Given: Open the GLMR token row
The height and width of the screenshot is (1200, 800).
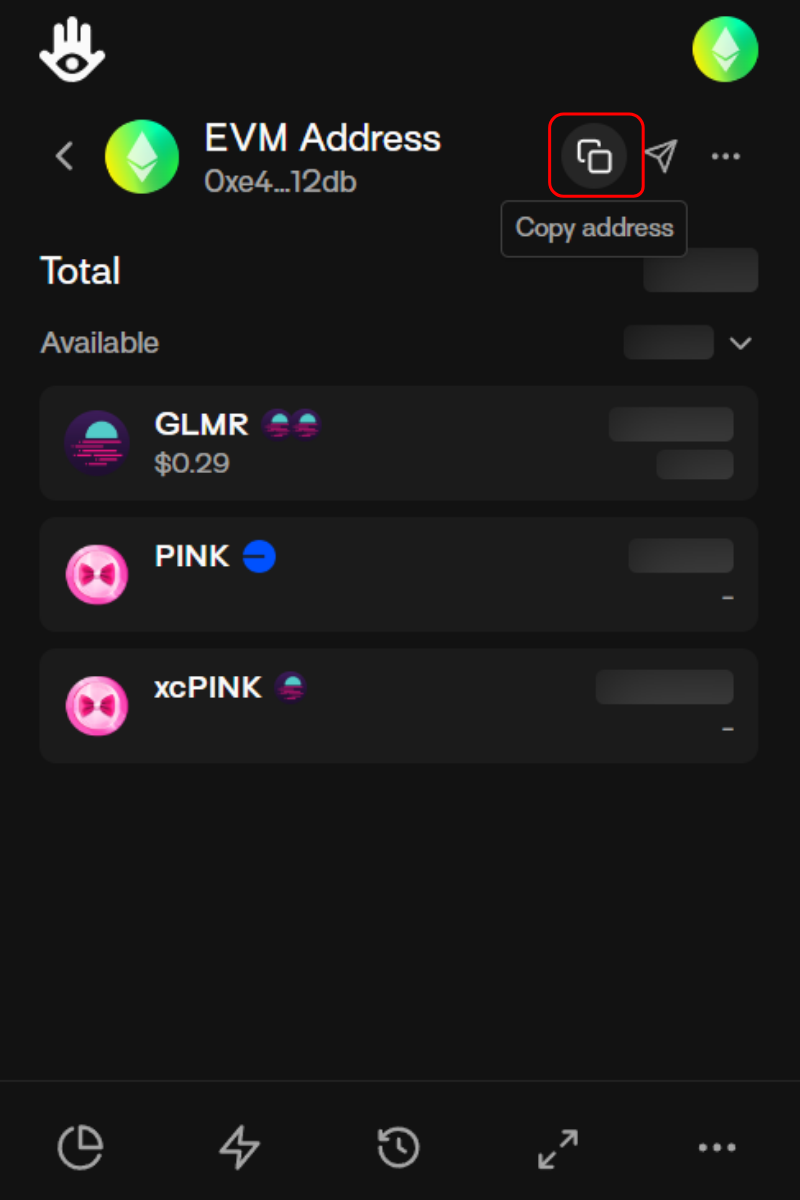Looking at the screenshot, I should (398, 443).
